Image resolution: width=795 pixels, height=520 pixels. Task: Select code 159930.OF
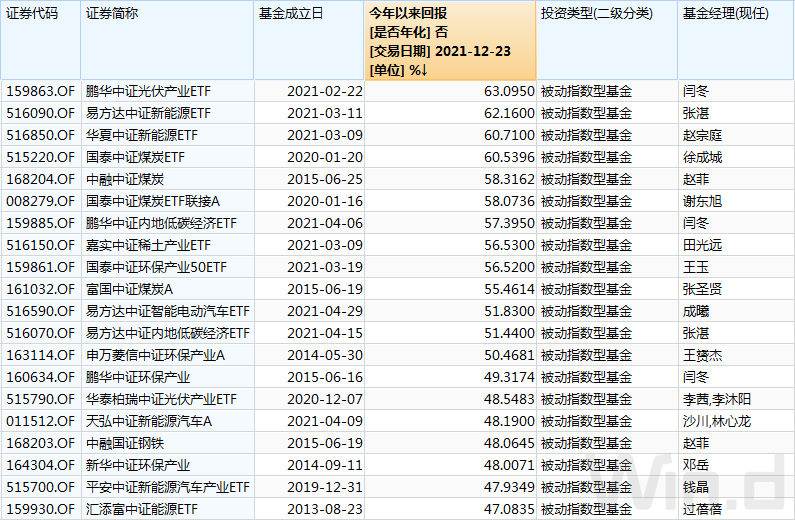[x=41, y=509]
